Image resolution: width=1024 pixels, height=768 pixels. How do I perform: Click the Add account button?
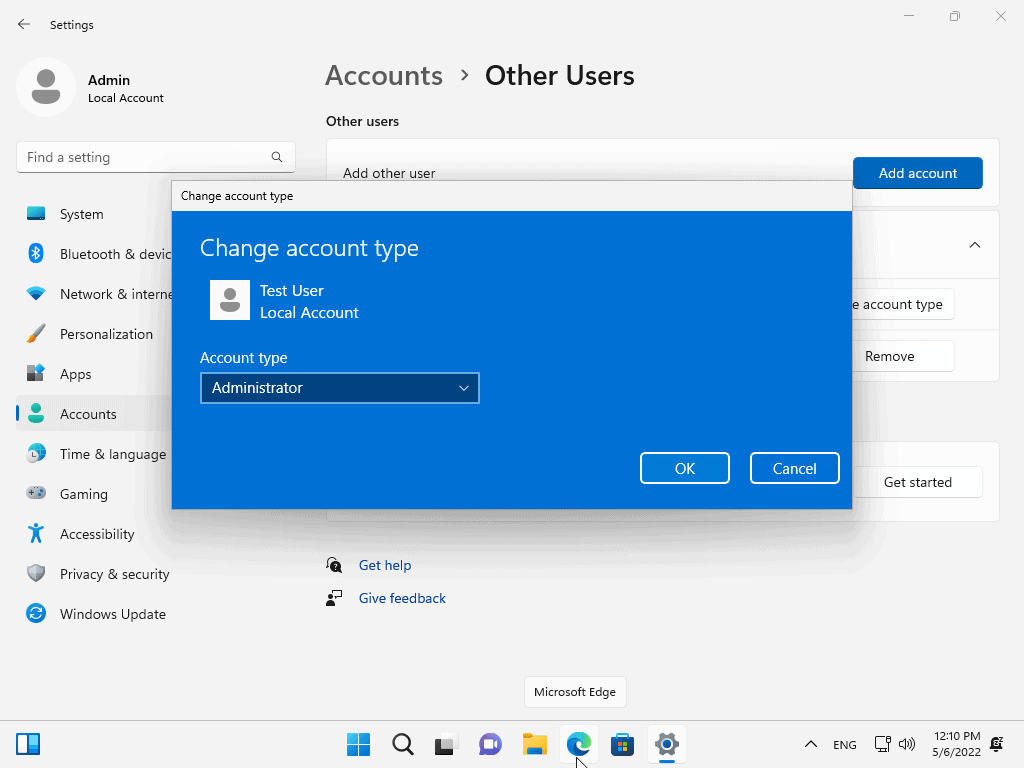click(917, 173)
